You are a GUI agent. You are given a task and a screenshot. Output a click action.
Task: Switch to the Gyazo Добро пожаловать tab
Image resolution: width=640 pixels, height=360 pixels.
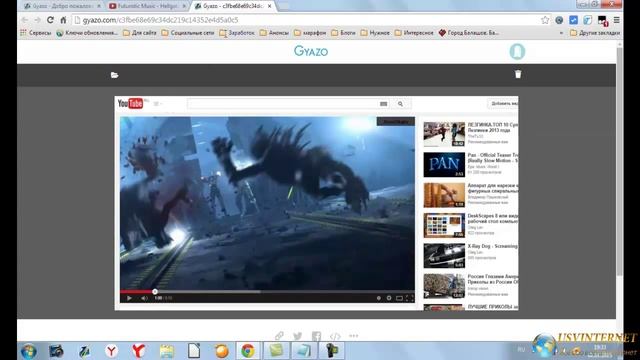pyautogui.click(x=61, y=6)
